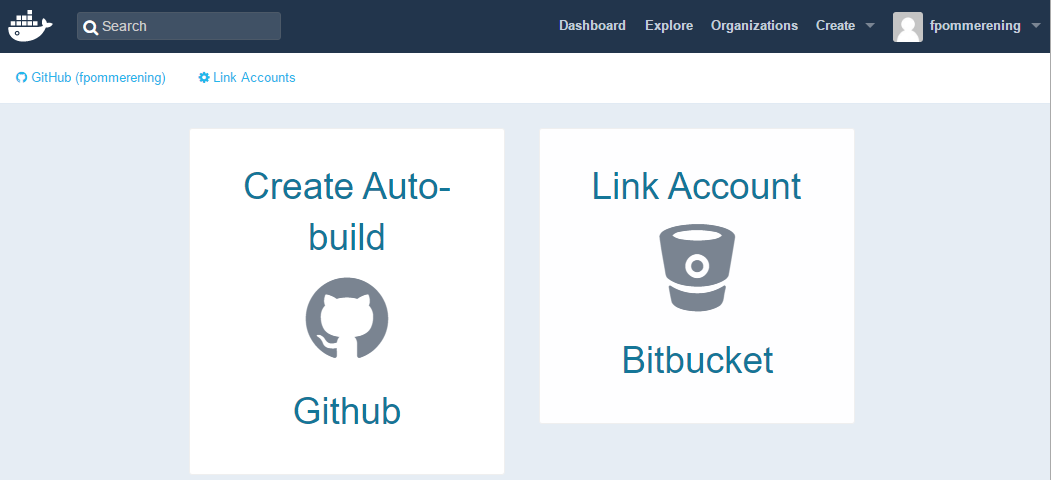1051x480 pixels.
Task: Click the gear icon beside Link Accounts
Action: pyautogui.click(x=204, y=78)
